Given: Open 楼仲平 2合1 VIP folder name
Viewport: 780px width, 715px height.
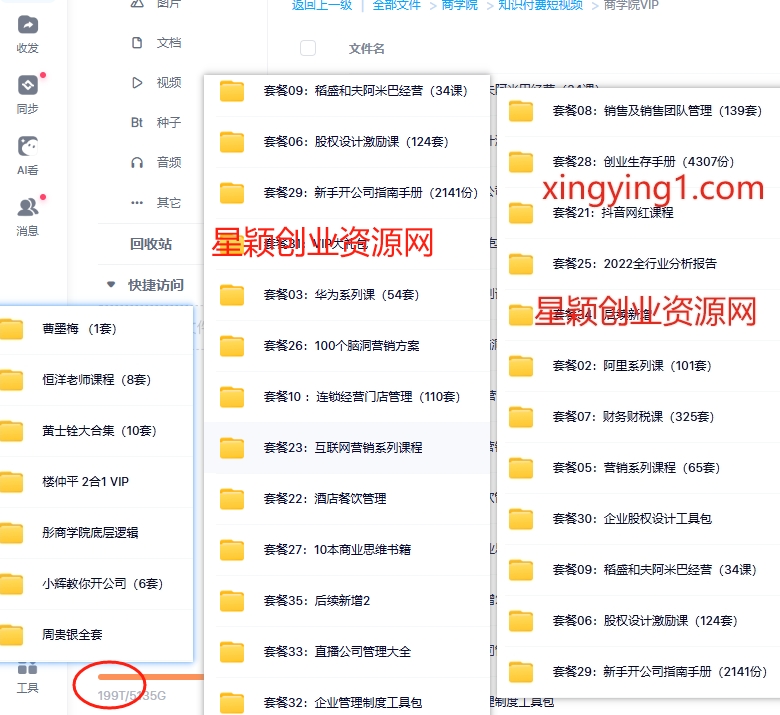Looking at the screenshot, I should 86,482.
